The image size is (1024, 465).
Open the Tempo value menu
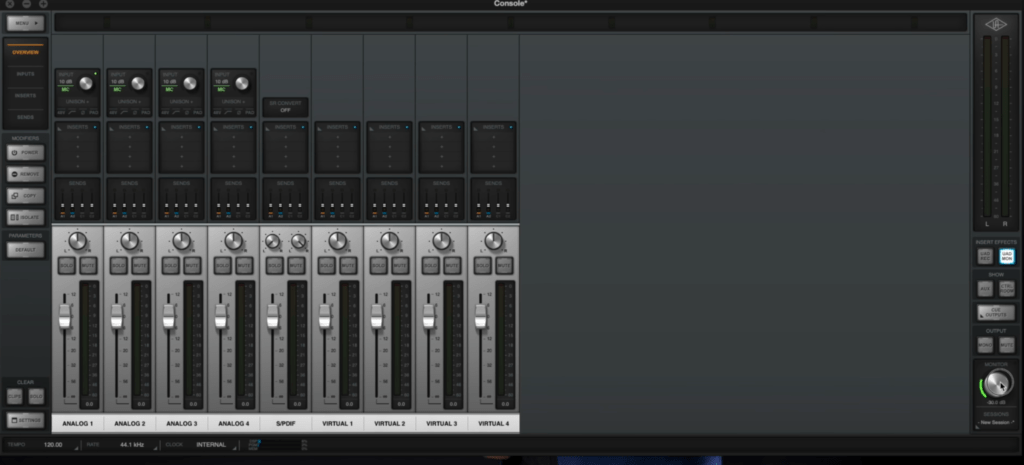tap(56, 445)
